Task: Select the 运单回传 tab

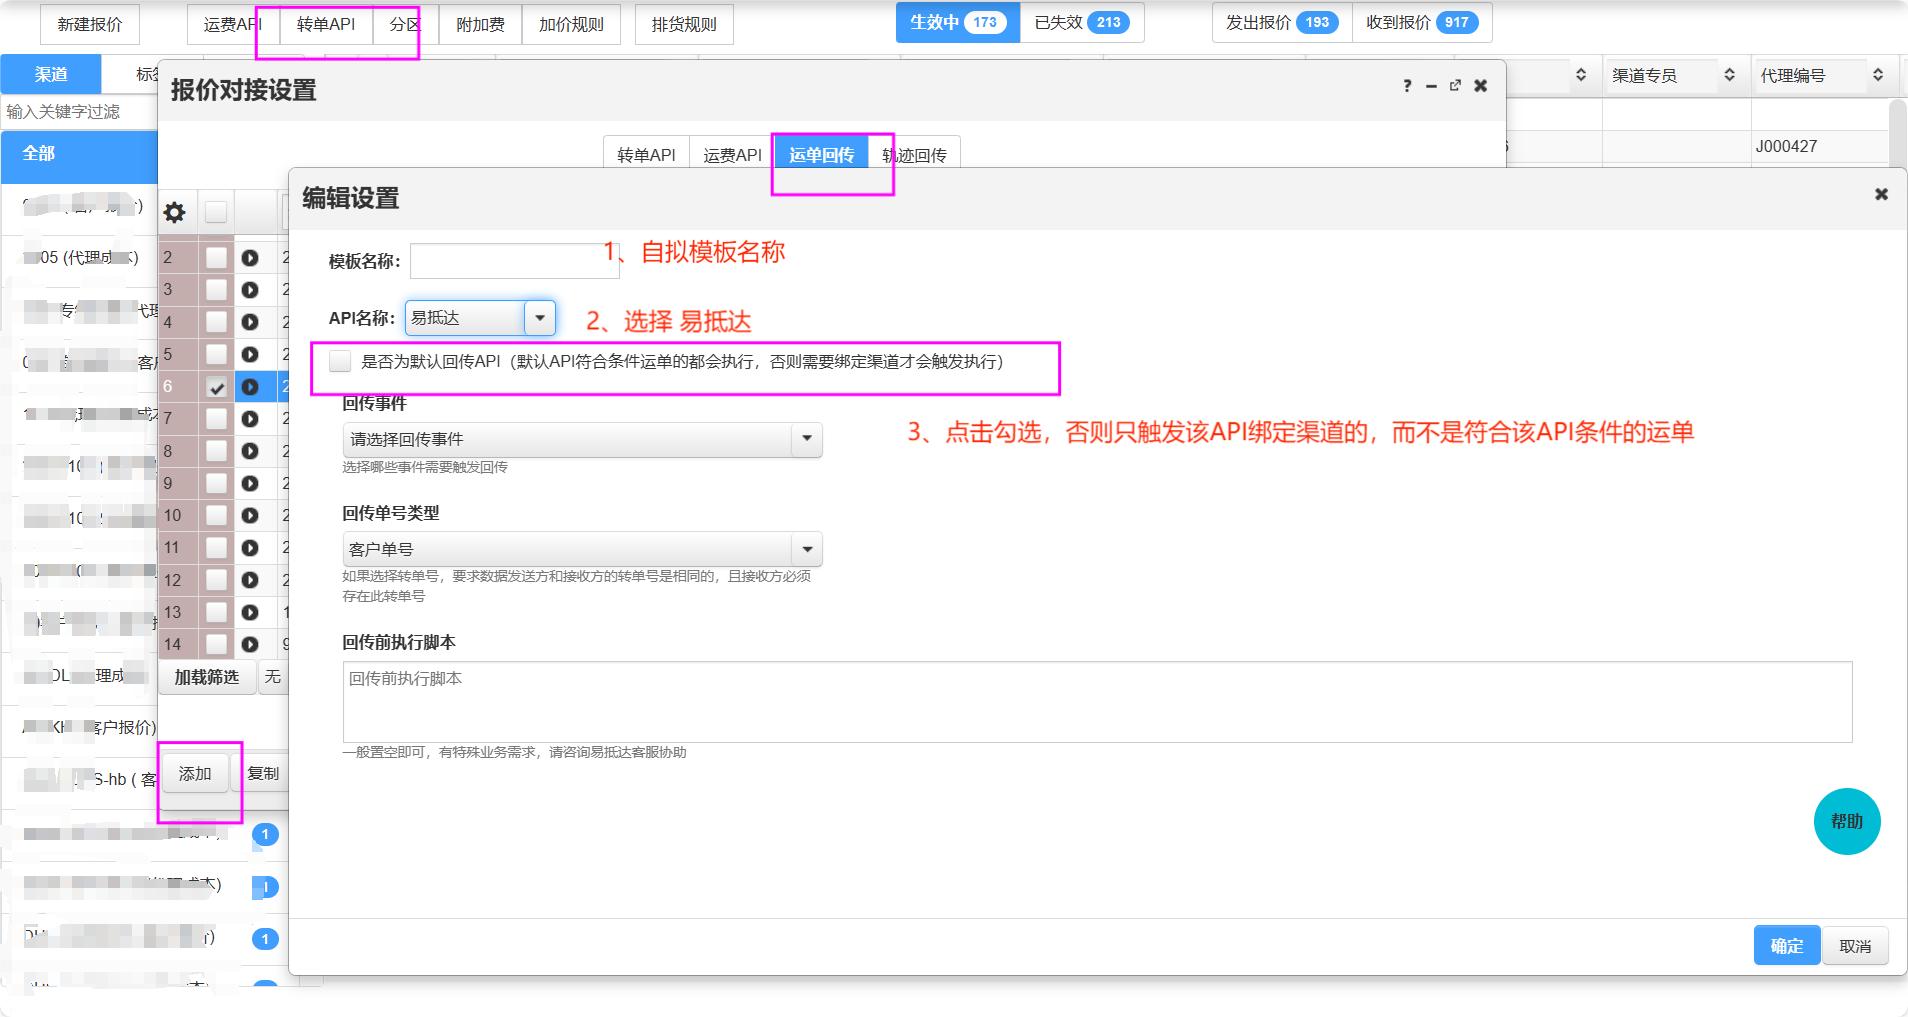Action: coord(821,154)
